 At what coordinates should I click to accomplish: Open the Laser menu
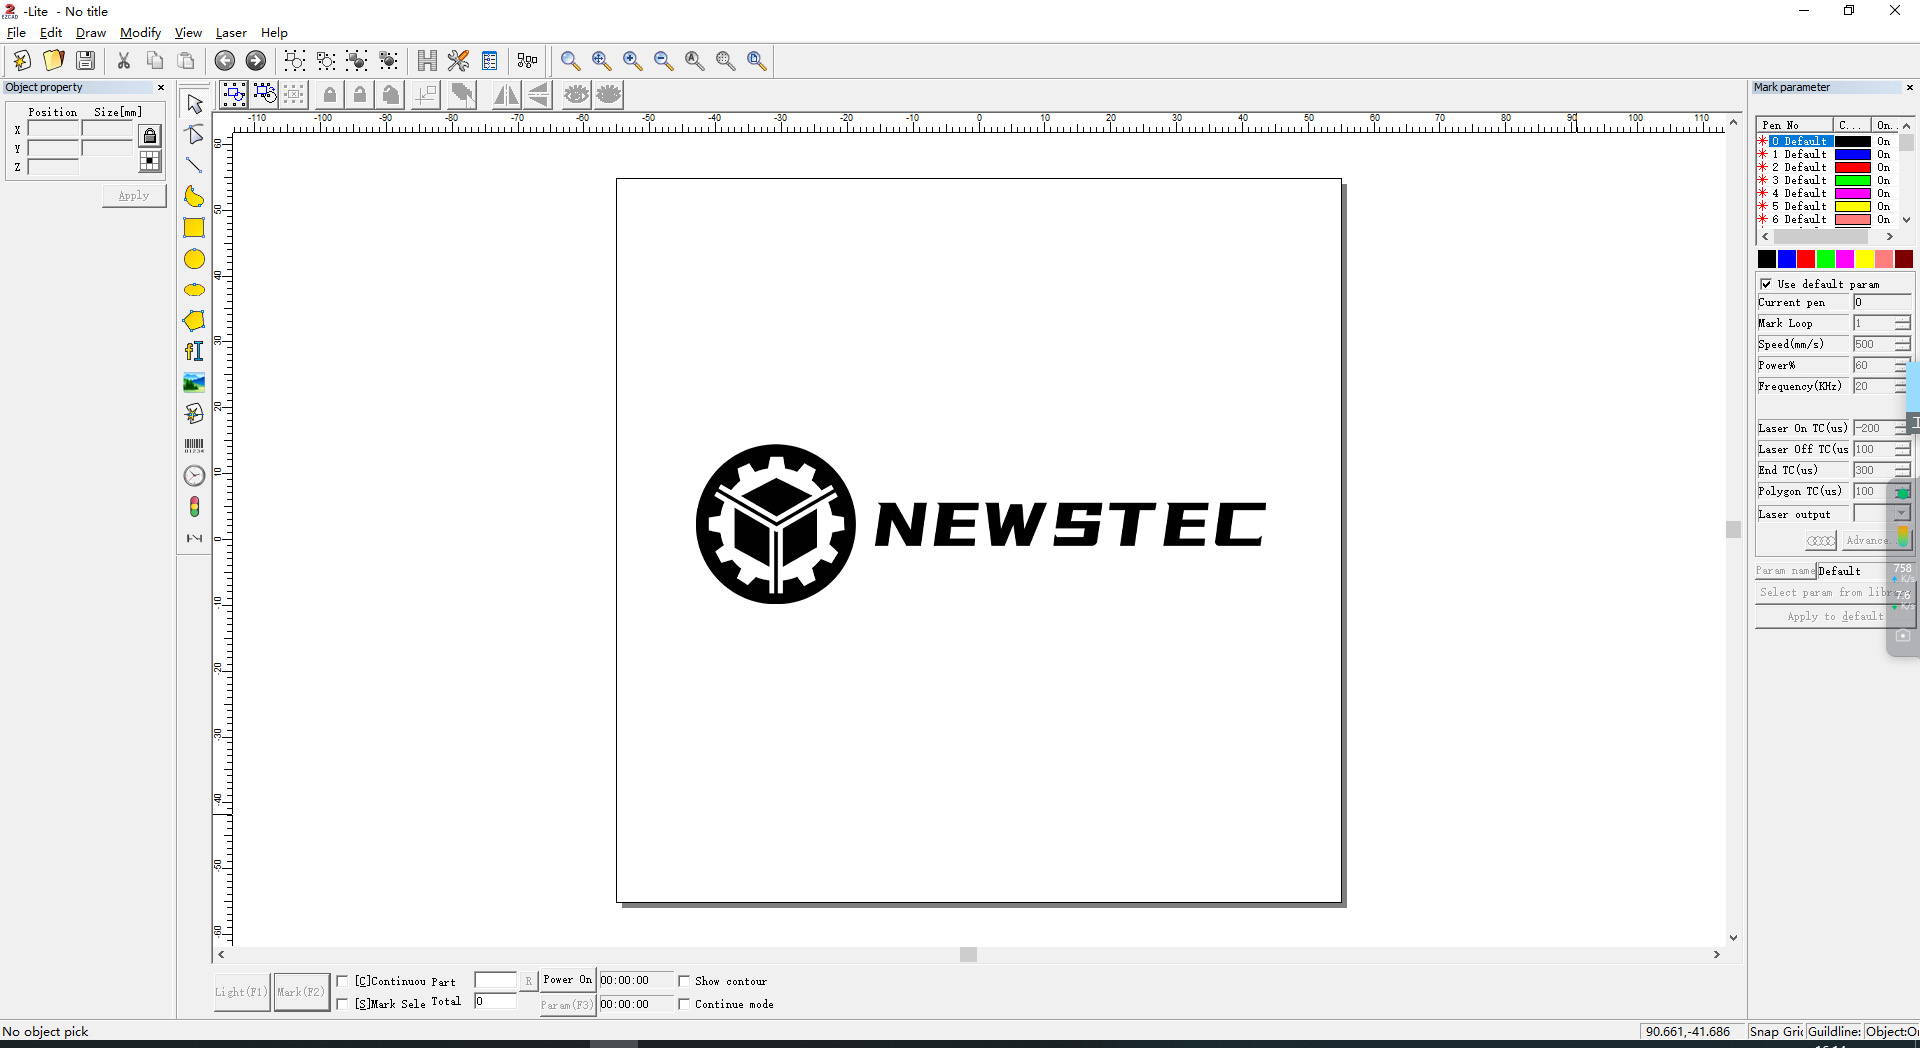231,33
